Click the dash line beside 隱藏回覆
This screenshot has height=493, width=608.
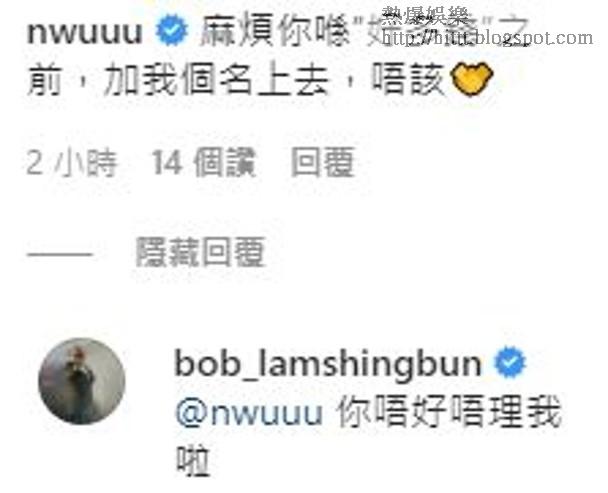(60, 254)
